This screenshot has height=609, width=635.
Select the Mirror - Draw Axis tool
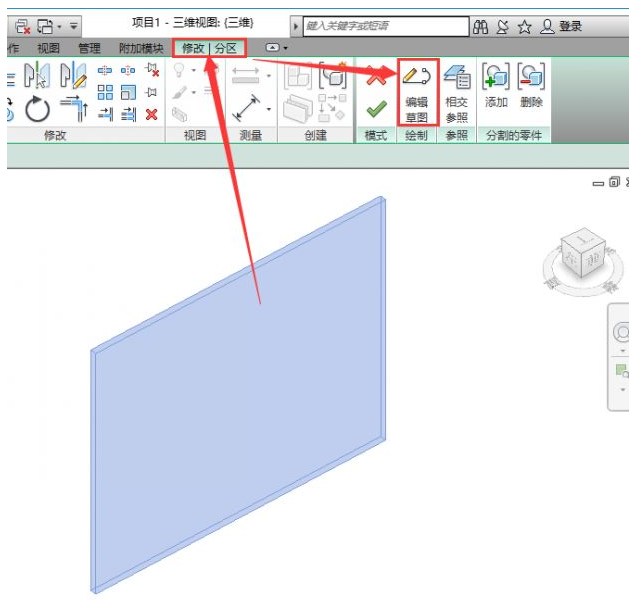73,75
